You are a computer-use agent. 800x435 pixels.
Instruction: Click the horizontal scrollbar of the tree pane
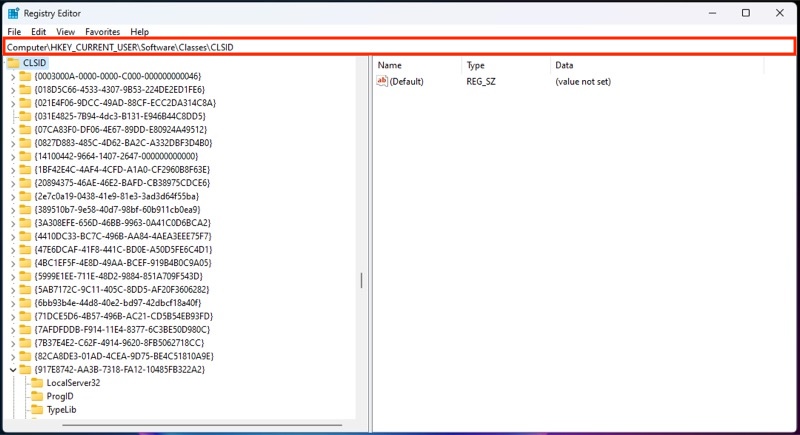(202, 424)
